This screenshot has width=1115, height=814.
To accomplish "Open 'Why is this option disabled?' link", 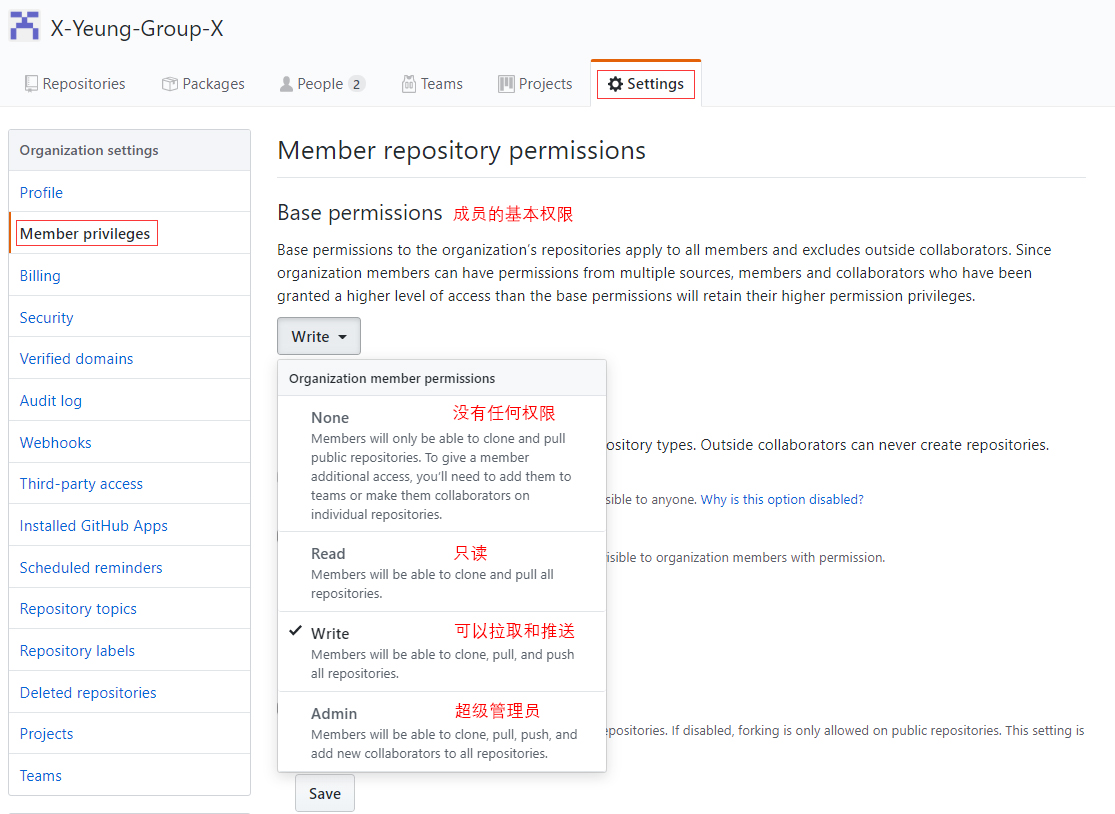I will (782, 500).
